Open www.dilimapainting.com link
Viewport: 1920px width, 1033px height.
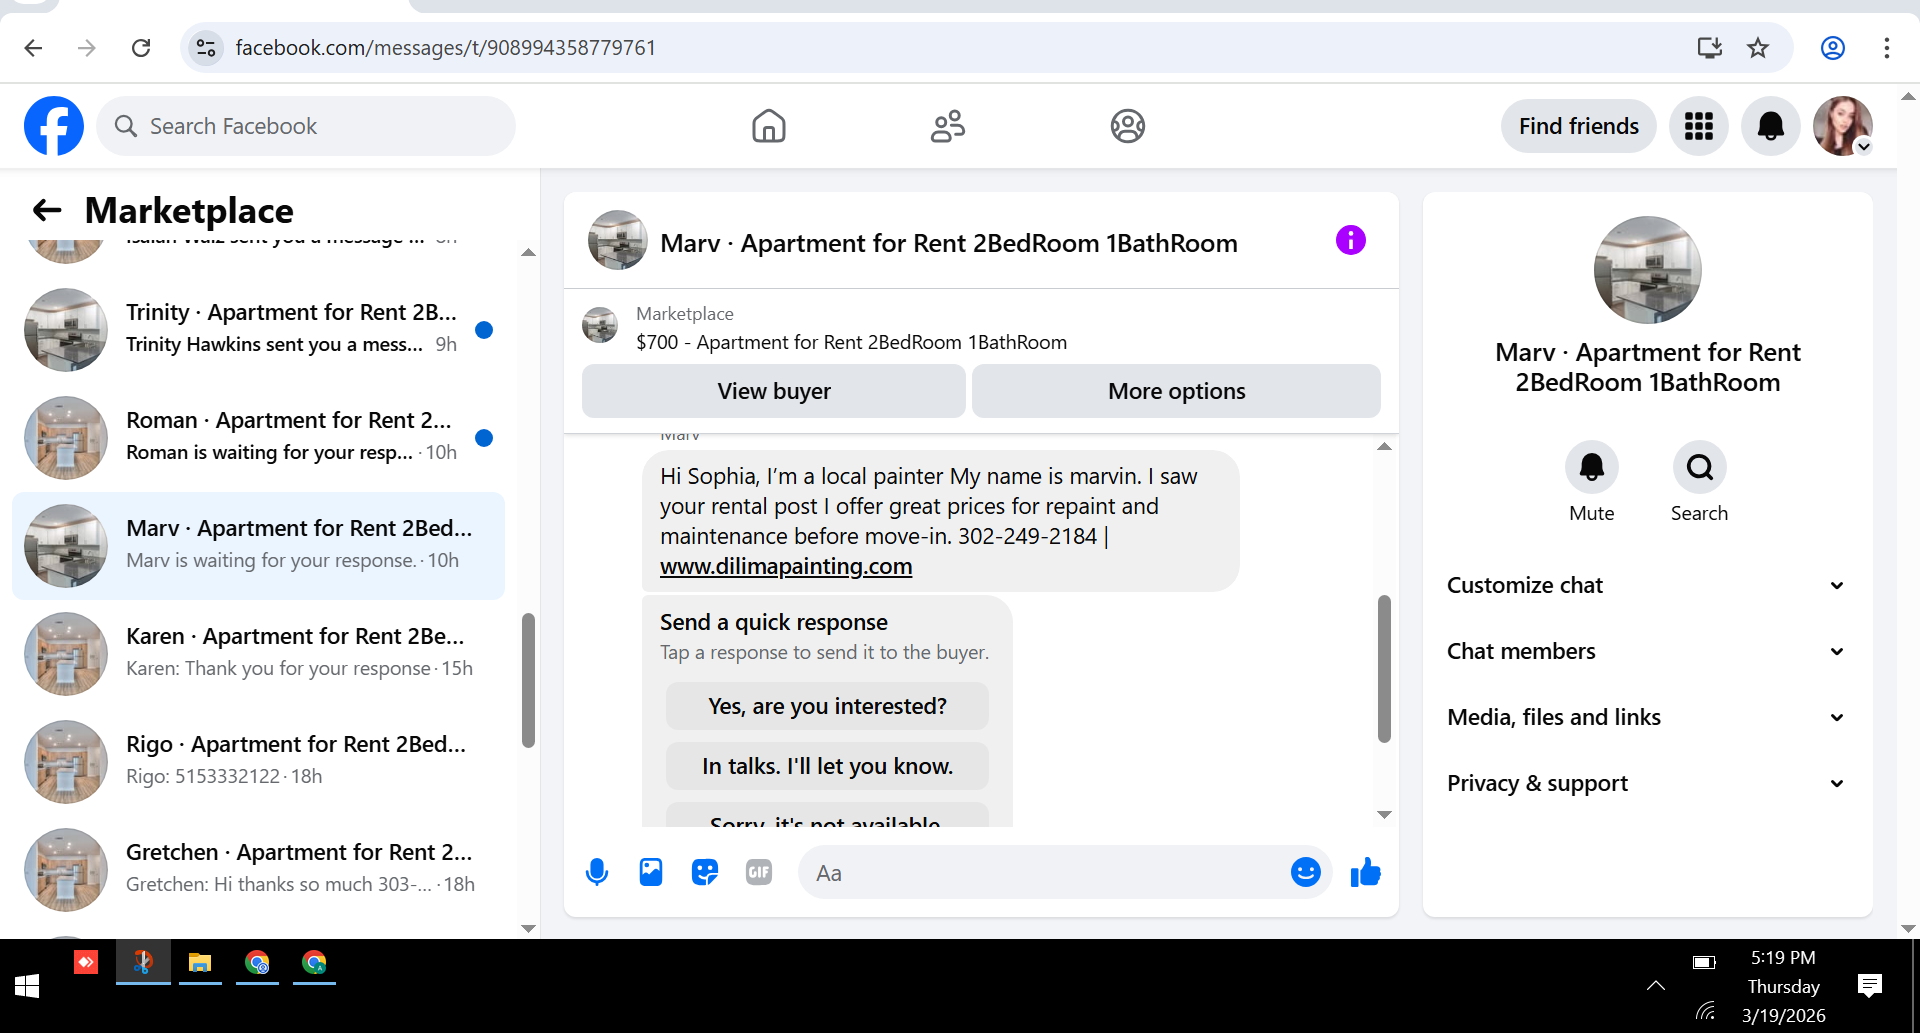tap(786, 566)
